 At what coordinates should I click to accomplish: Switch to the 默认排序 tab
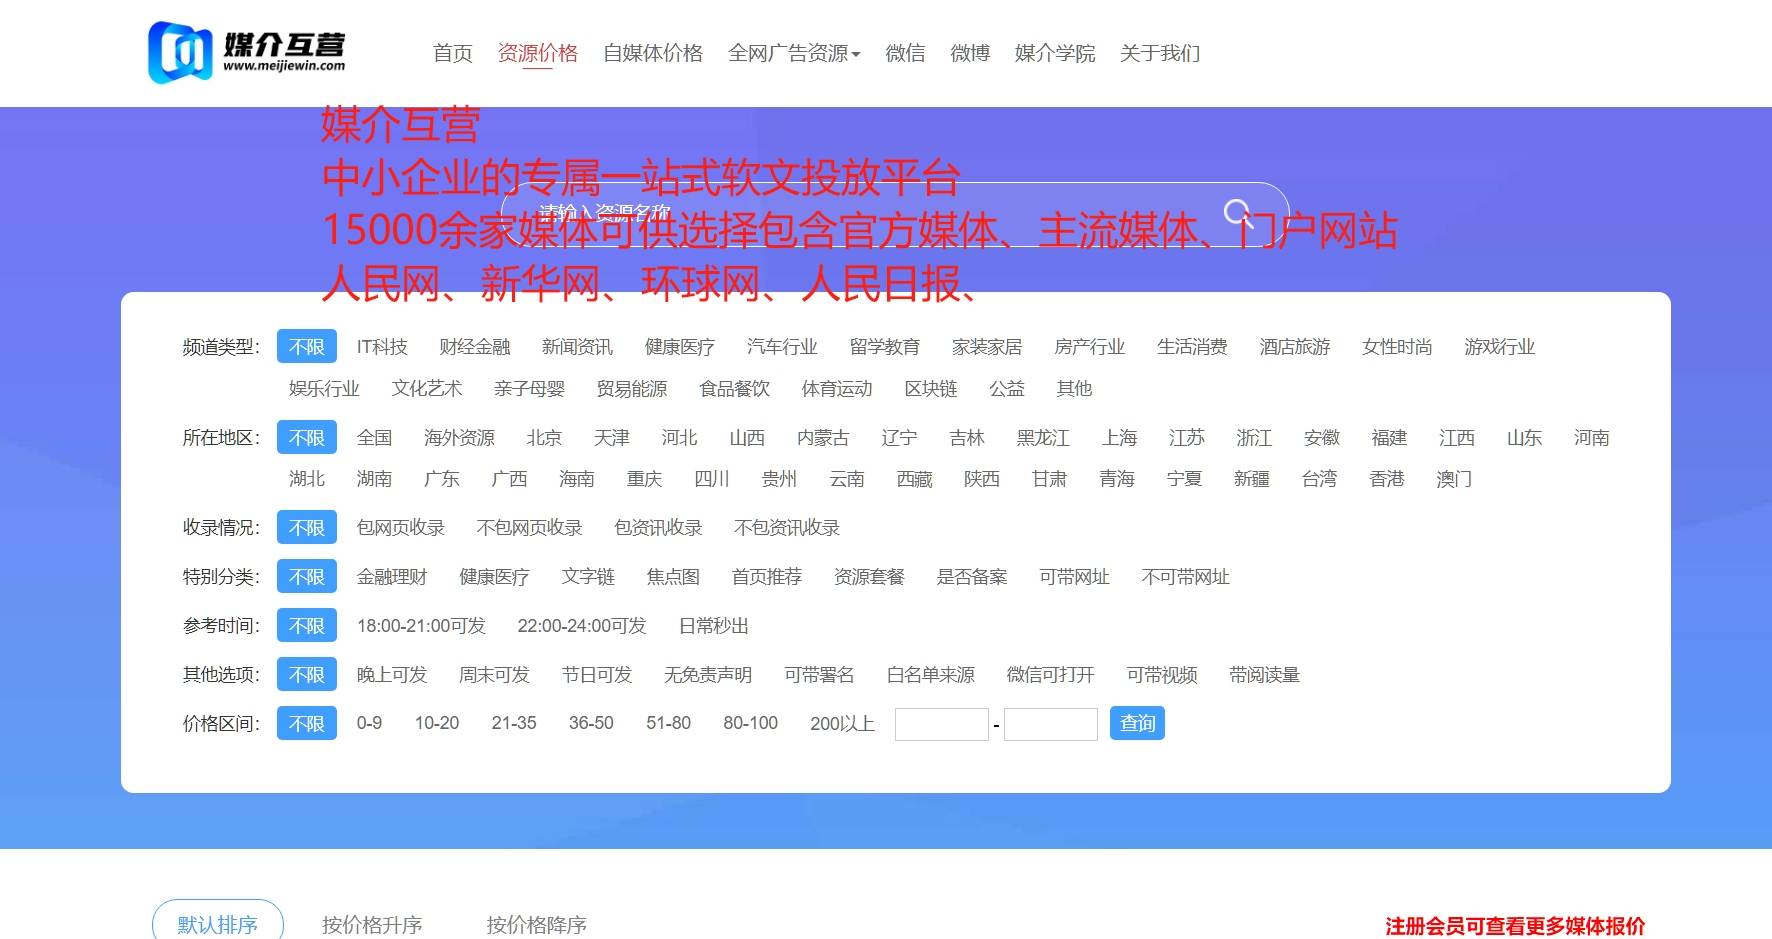click(218, 924)
